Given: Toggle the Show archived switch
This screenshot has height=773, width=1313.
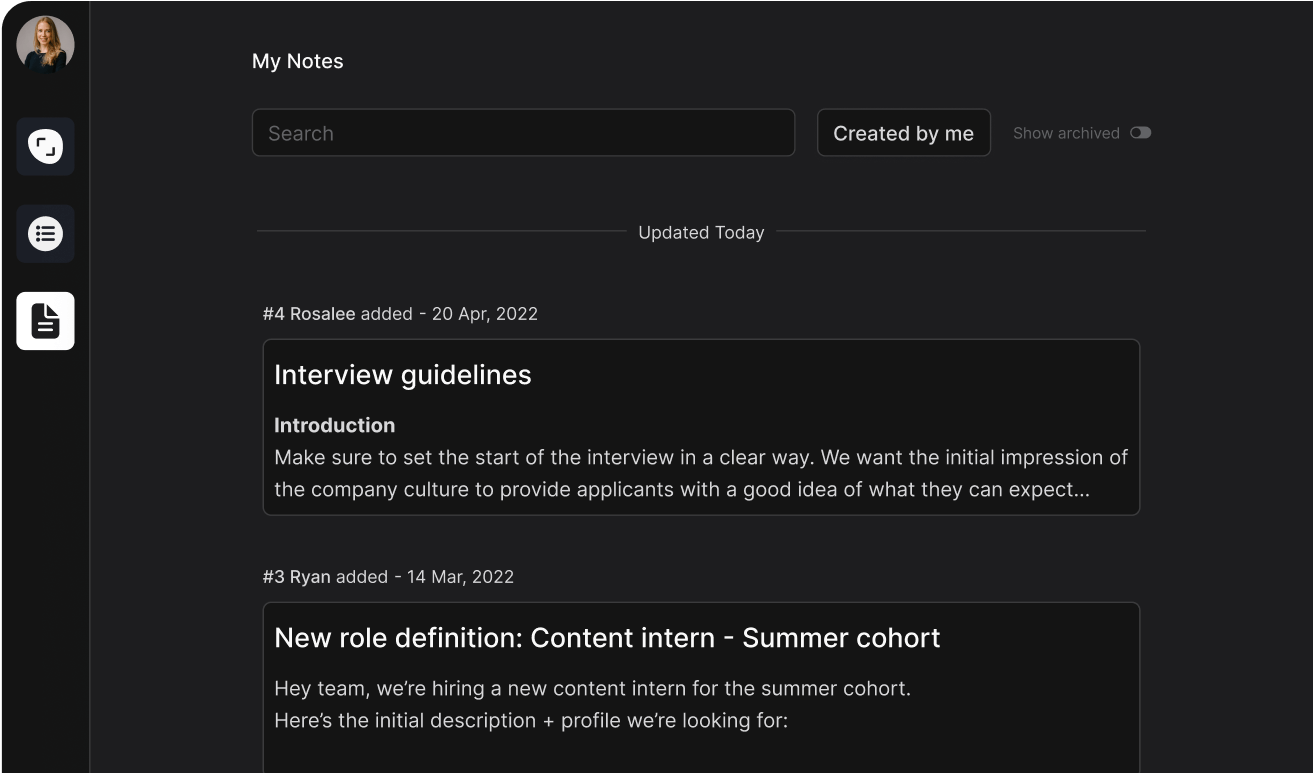Looking at the screenshot, I should point(1140,133).
